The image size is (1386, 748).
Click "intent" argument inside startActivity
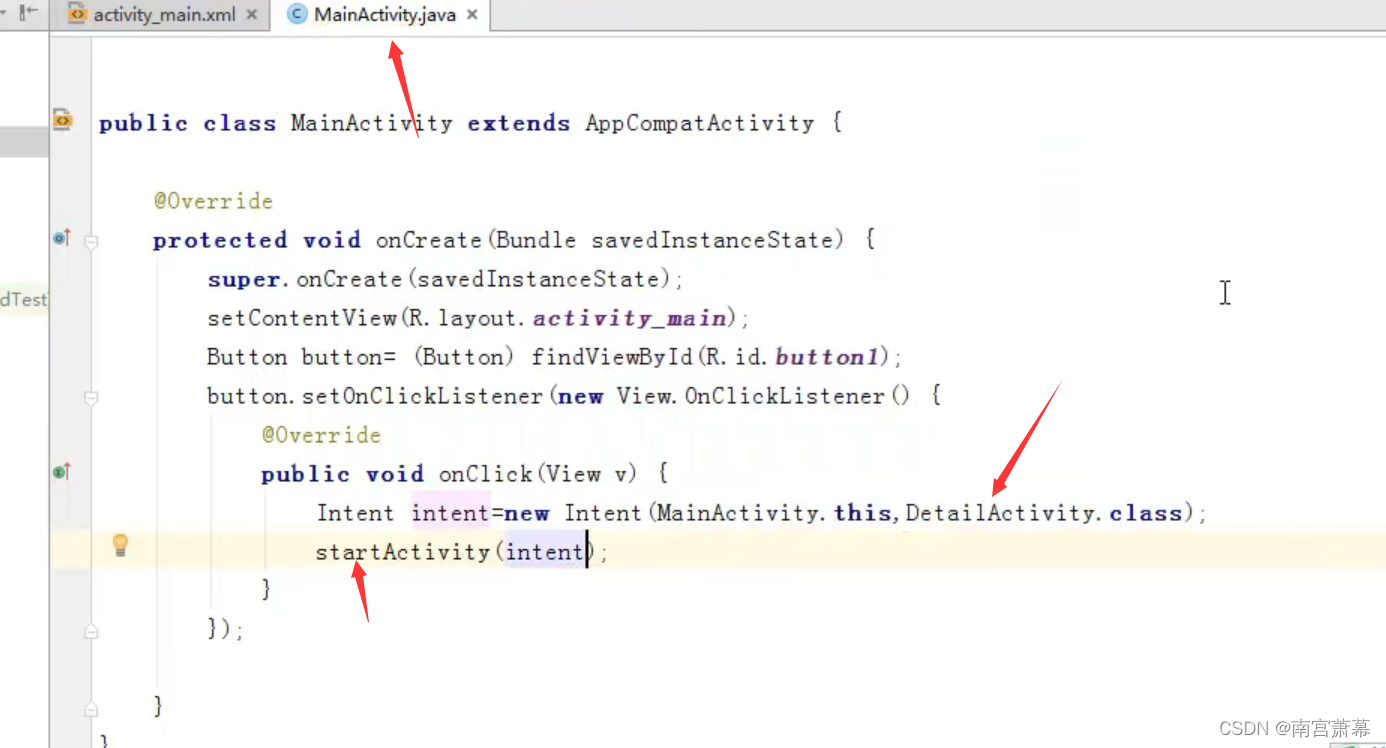545,552
